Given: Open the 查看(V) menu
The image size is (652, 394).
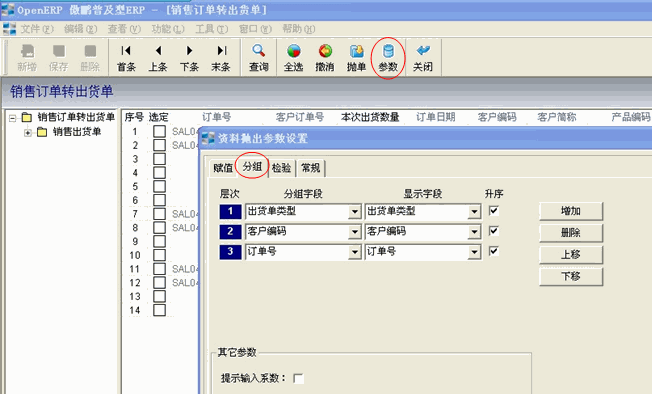Looking at the screenshot, I should (124, 29).
